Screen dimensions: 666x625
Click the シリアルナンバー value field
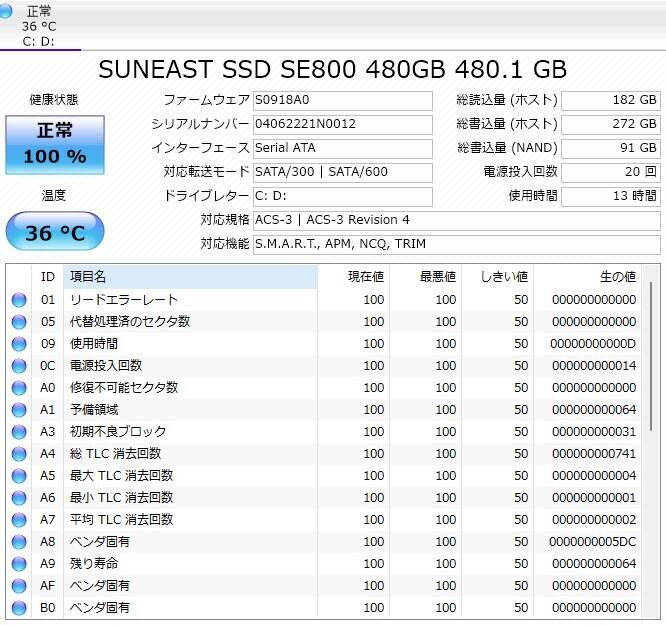341,124
